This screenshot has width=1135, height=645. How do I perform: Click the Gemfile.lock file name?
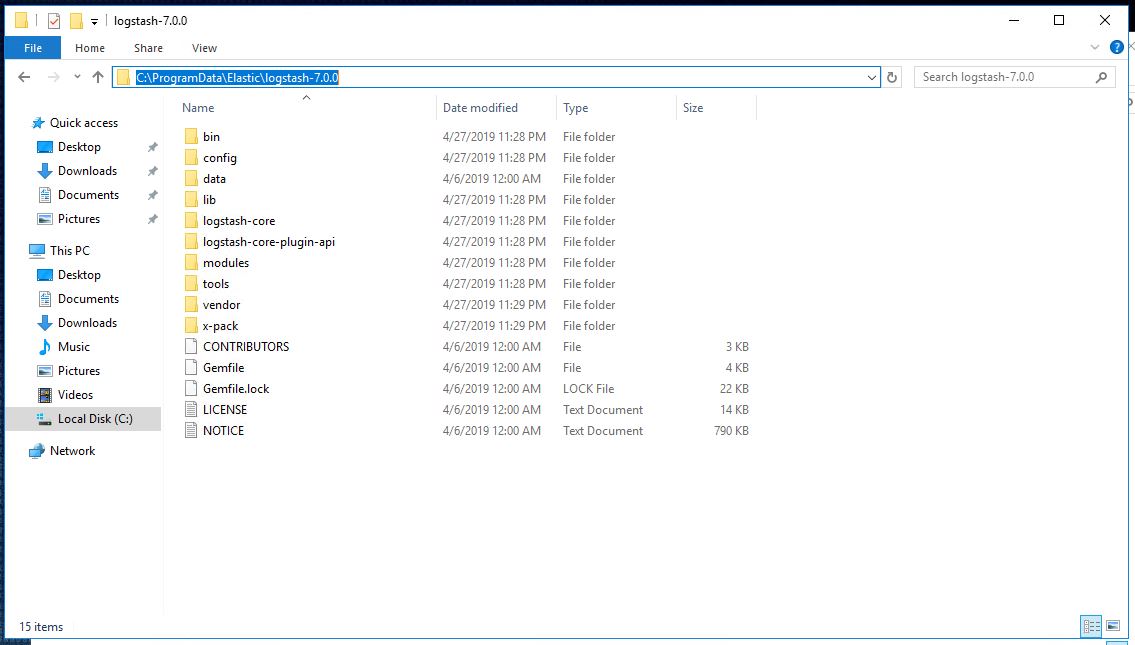coord(236,389)
